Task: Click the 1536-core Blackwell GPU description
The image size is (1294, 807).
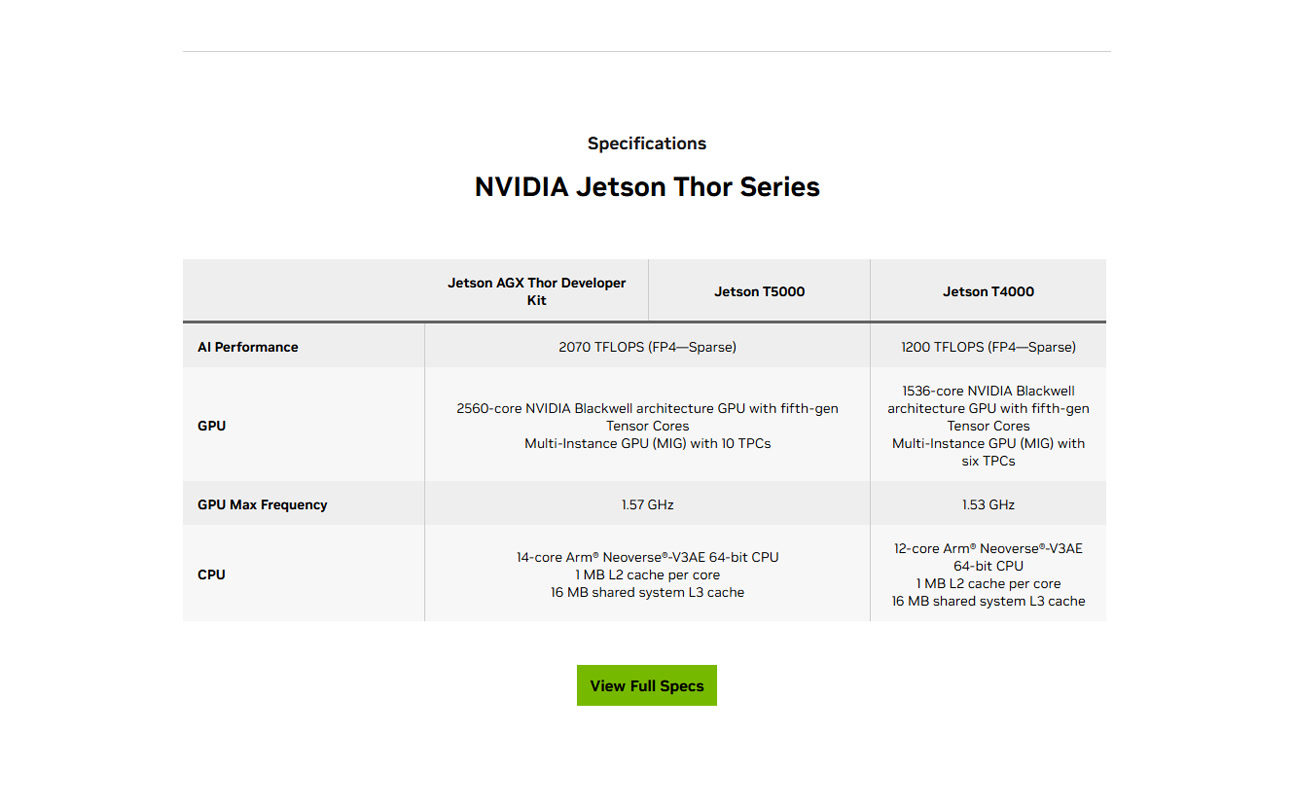Action: coord(988,426)
